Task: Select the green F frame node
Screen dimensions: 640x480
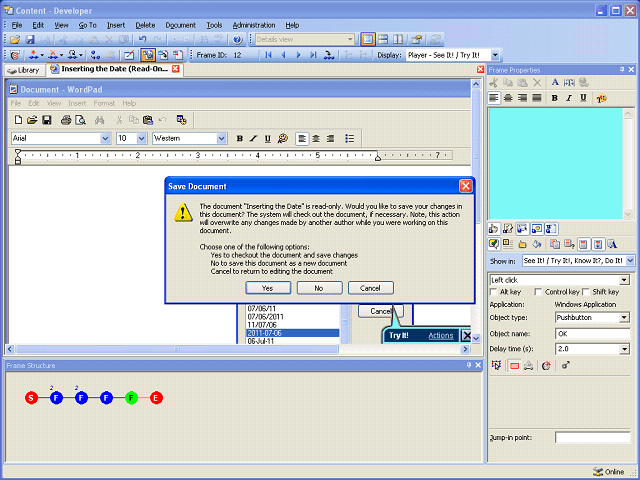Action: 131,398
